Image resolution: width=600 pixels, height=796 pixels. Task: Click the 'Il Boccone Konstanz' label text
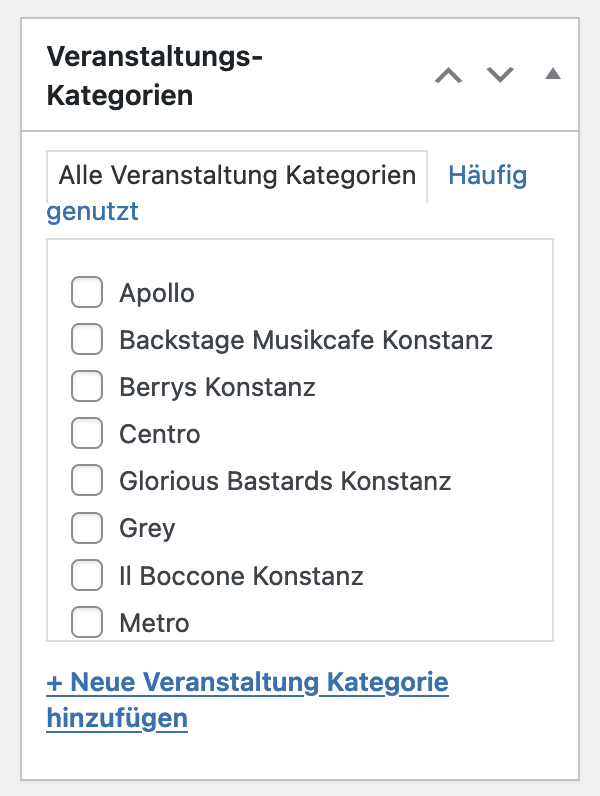click(x=241, y=576)
